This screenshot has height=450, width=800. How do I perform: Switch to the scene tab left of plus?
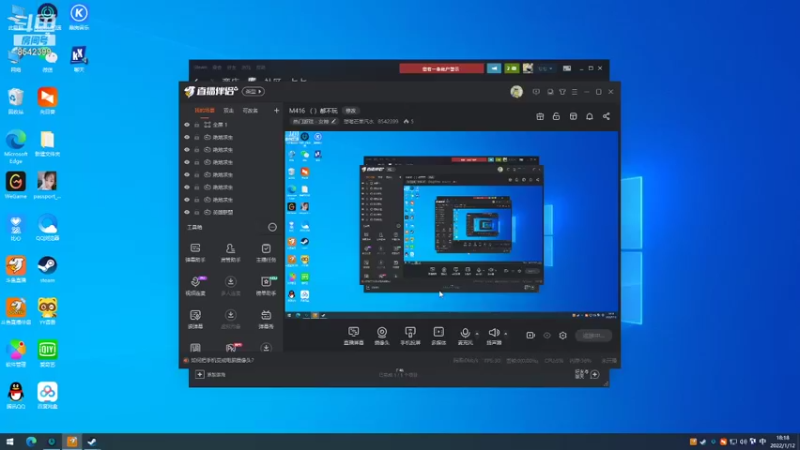click(x=250, y=110)
